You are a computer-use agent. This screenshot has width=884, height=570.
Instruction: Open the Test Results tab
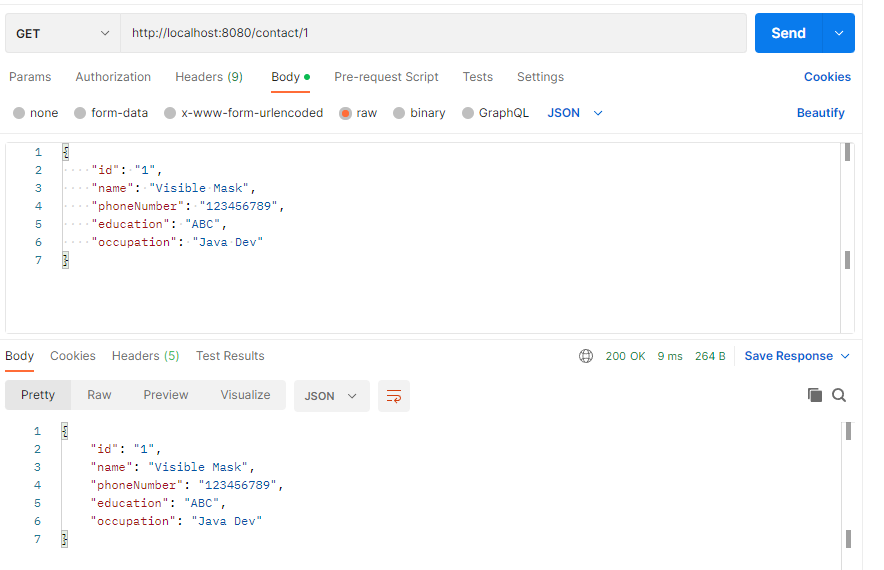[230, 356]
